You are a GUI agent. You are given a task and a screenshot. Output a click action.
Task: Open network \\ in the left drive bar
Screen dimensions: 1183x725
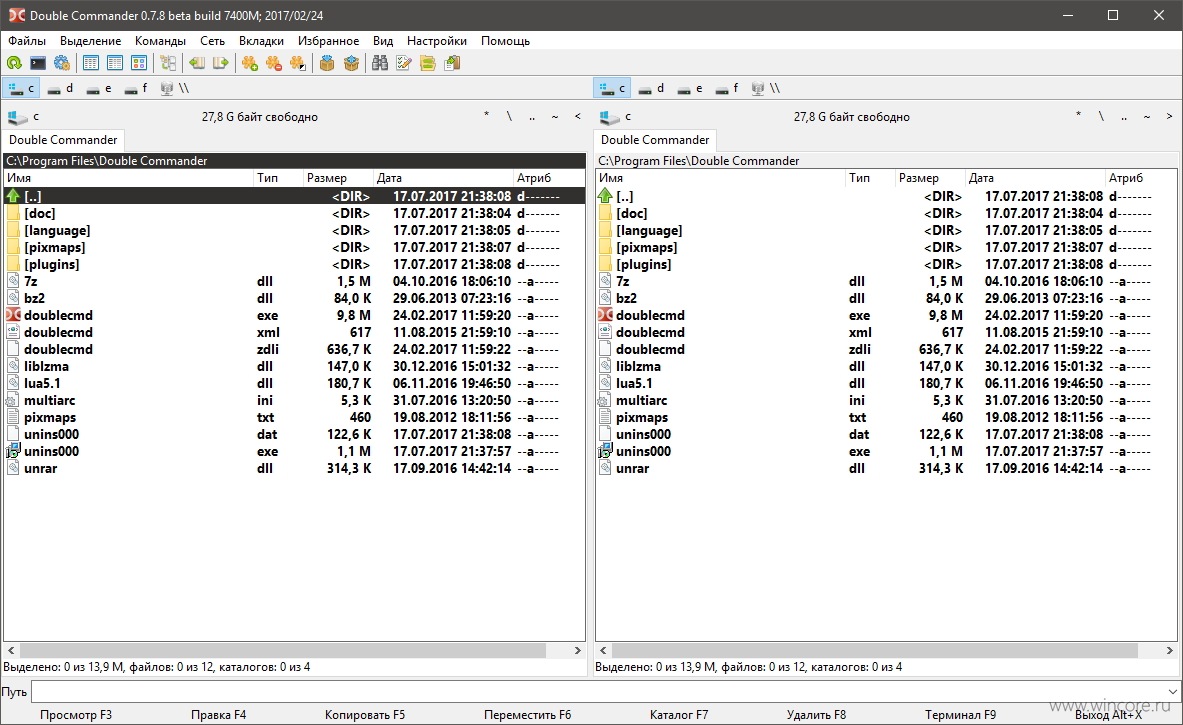pos(175,88)
